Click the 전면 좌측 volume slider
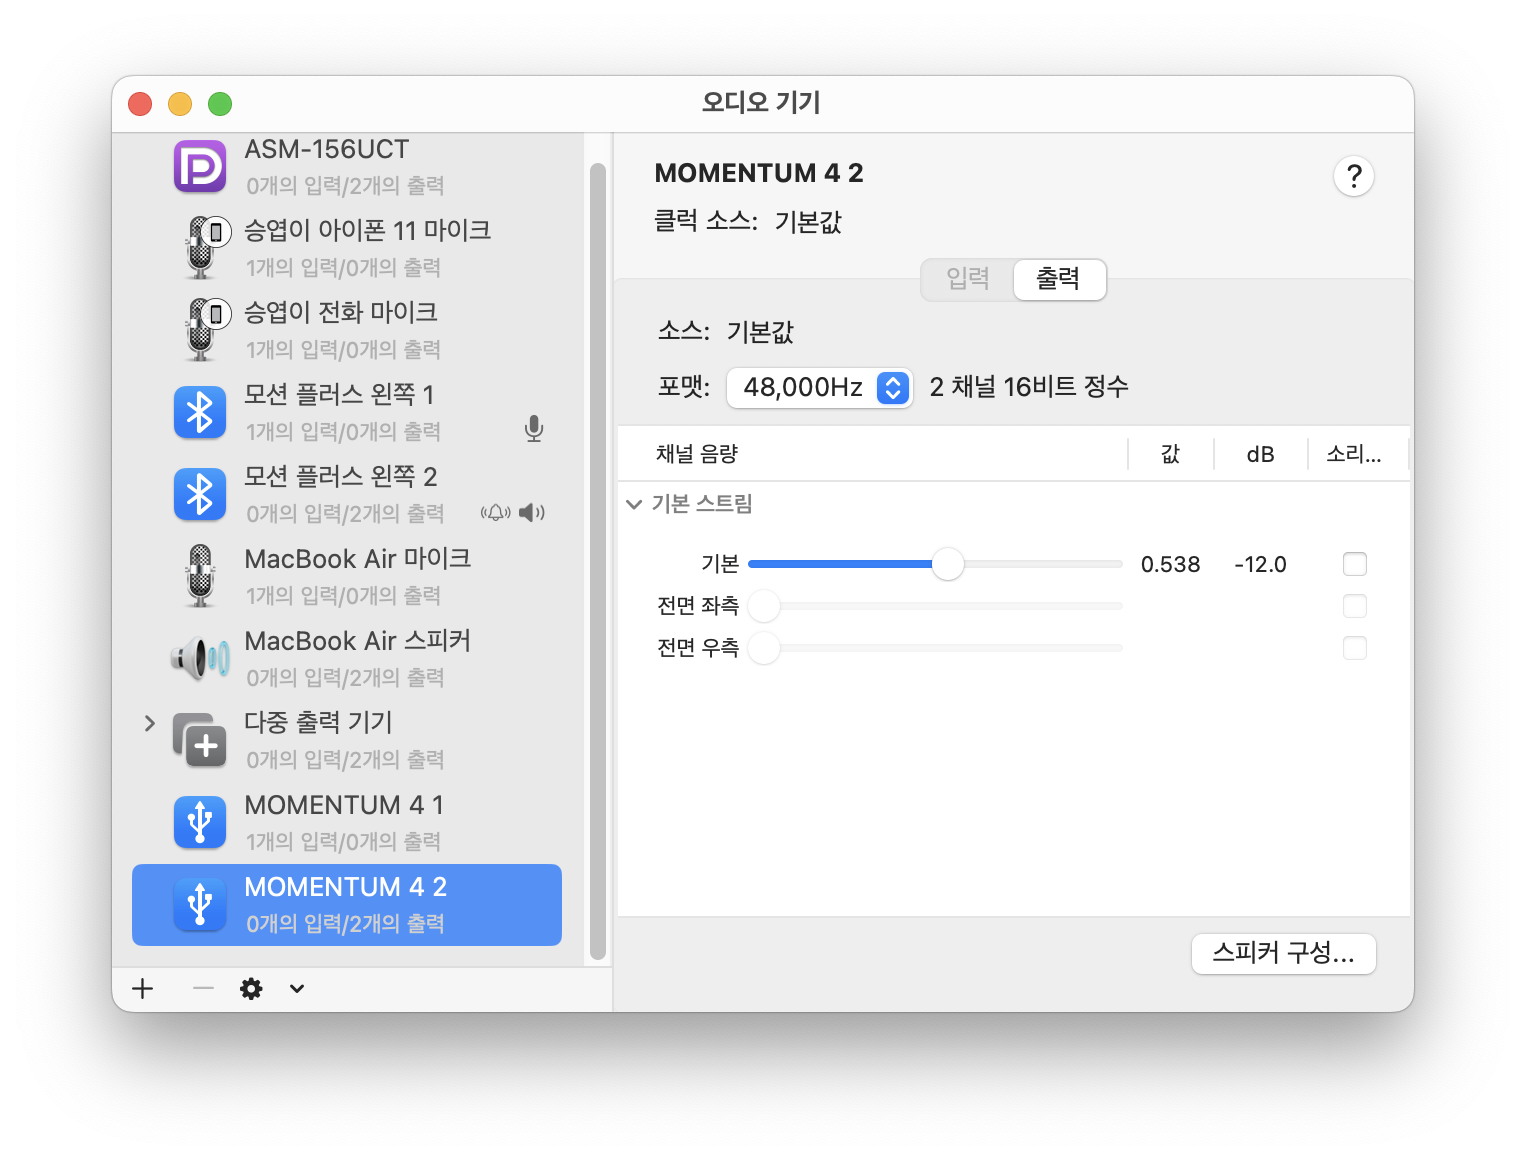1526x1160 pixels. click(936, 606)
